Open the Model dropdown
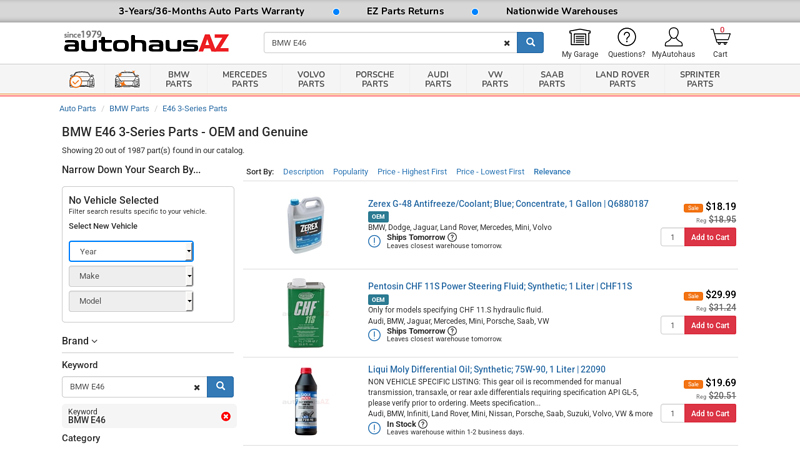Screen dimensions: 800x450 (x=131, y=301)
